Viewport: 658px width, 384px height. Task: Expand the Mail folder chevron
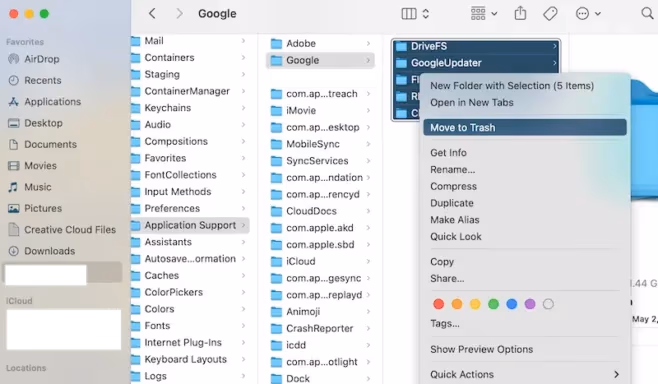tap(243, 41)
